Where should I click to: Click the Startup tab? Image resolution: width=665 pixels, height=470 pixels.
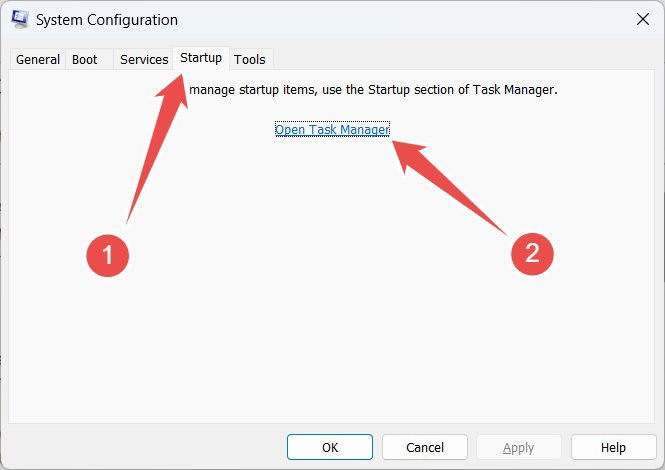(x=201, y=58)
